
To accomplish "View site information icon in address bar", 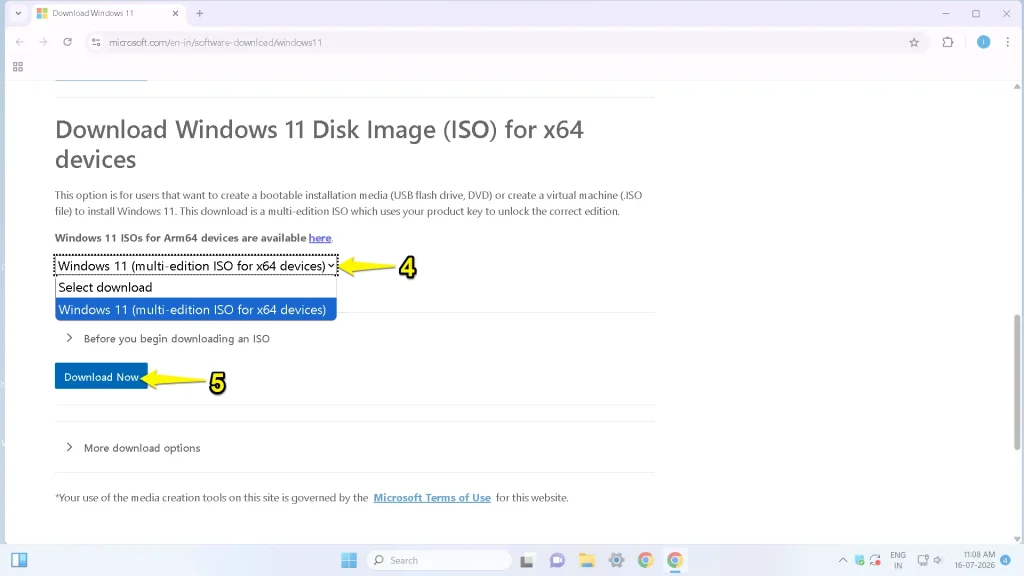I will click(96, 42).
